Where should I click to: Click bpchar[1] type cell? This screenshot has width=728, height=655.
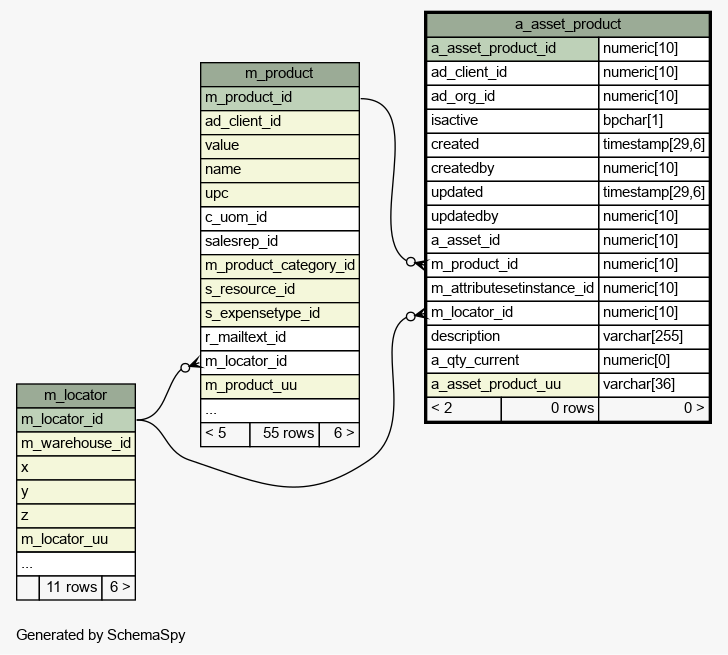point(654,121)
